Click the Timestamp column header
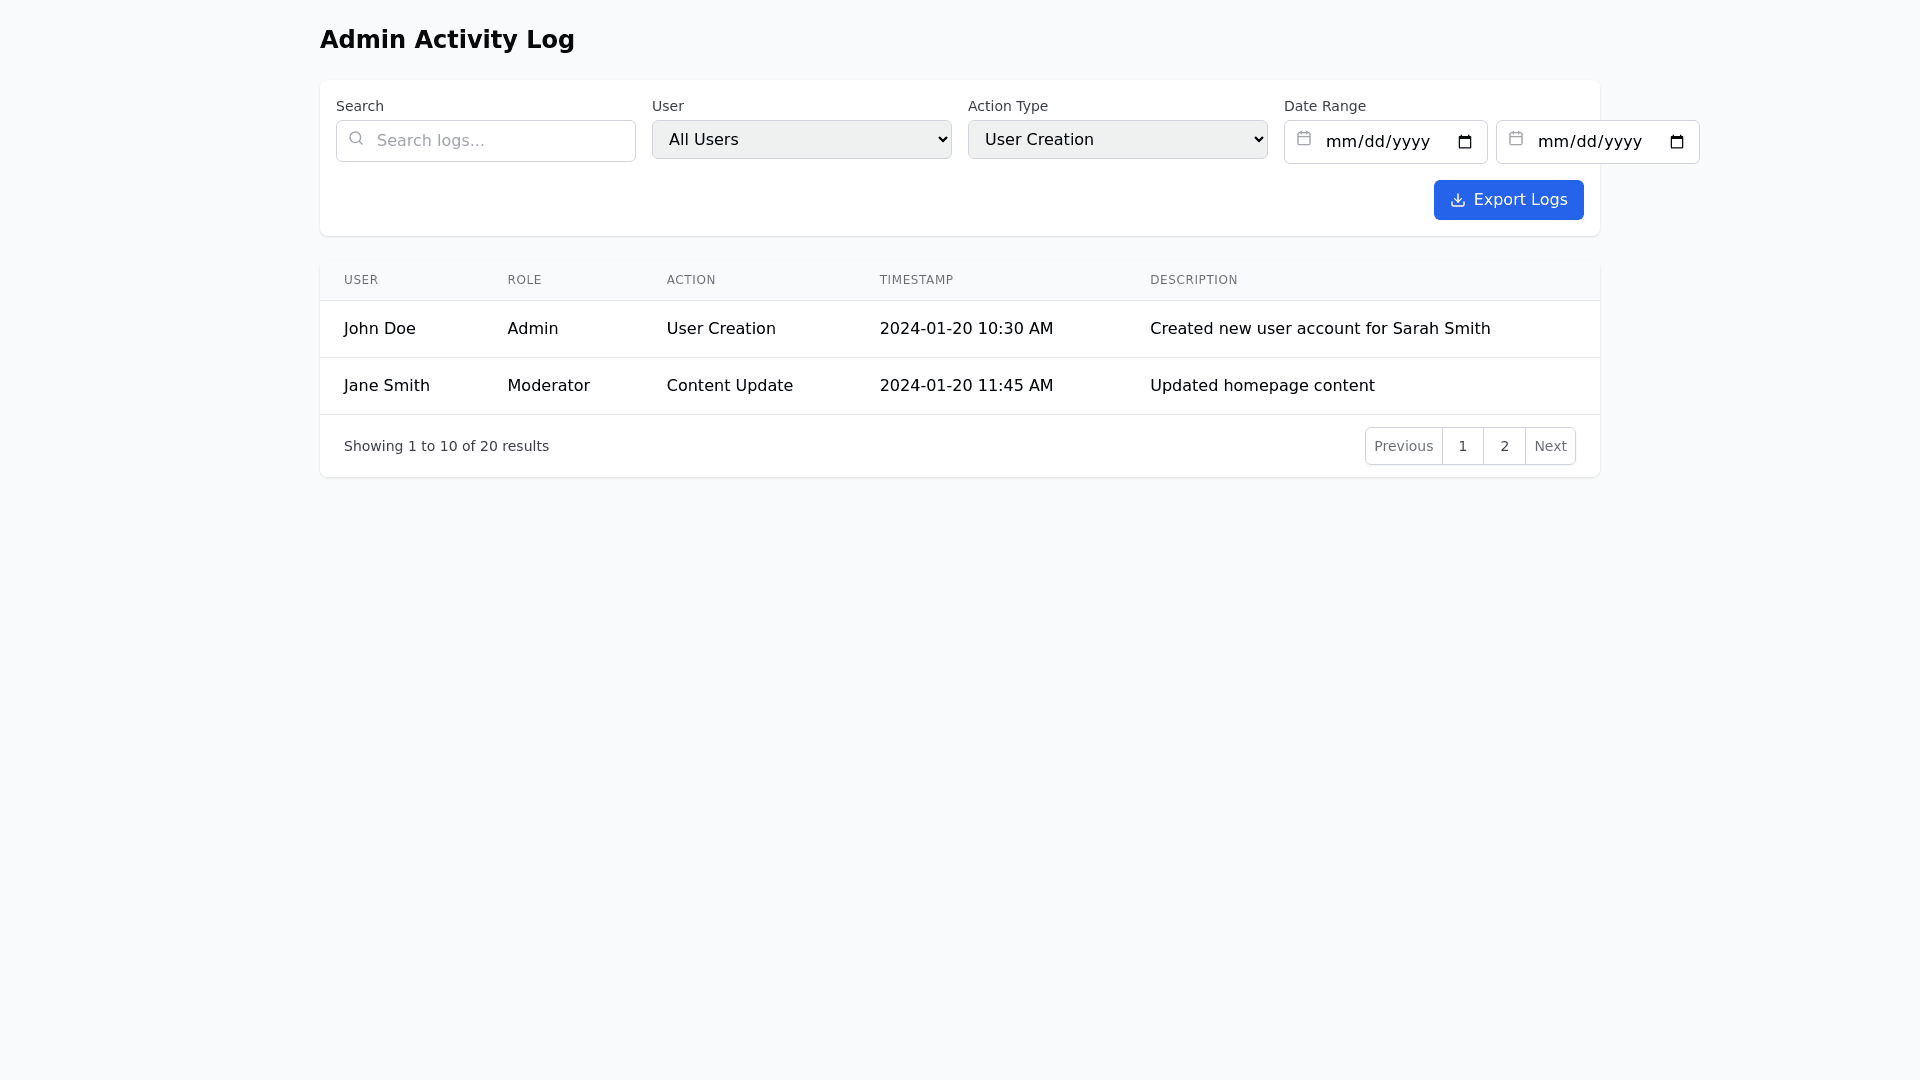1920x1080 pixels. coord(916,280)
